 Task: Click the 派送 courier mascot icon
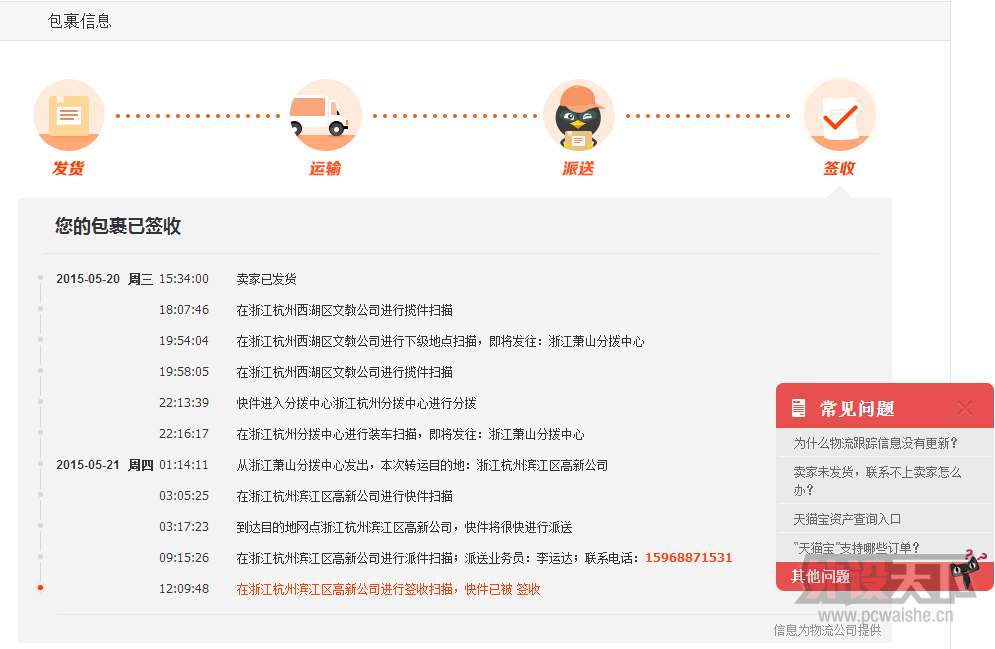[x=578, y=115]
